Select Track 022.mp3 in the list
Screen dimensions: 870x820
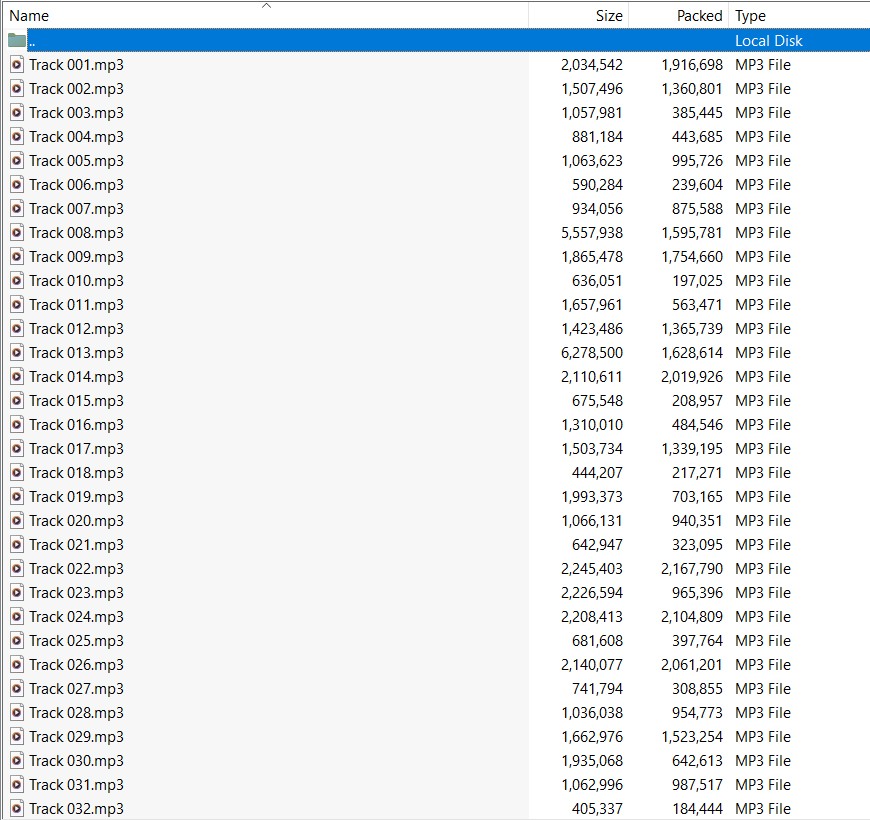76,569
